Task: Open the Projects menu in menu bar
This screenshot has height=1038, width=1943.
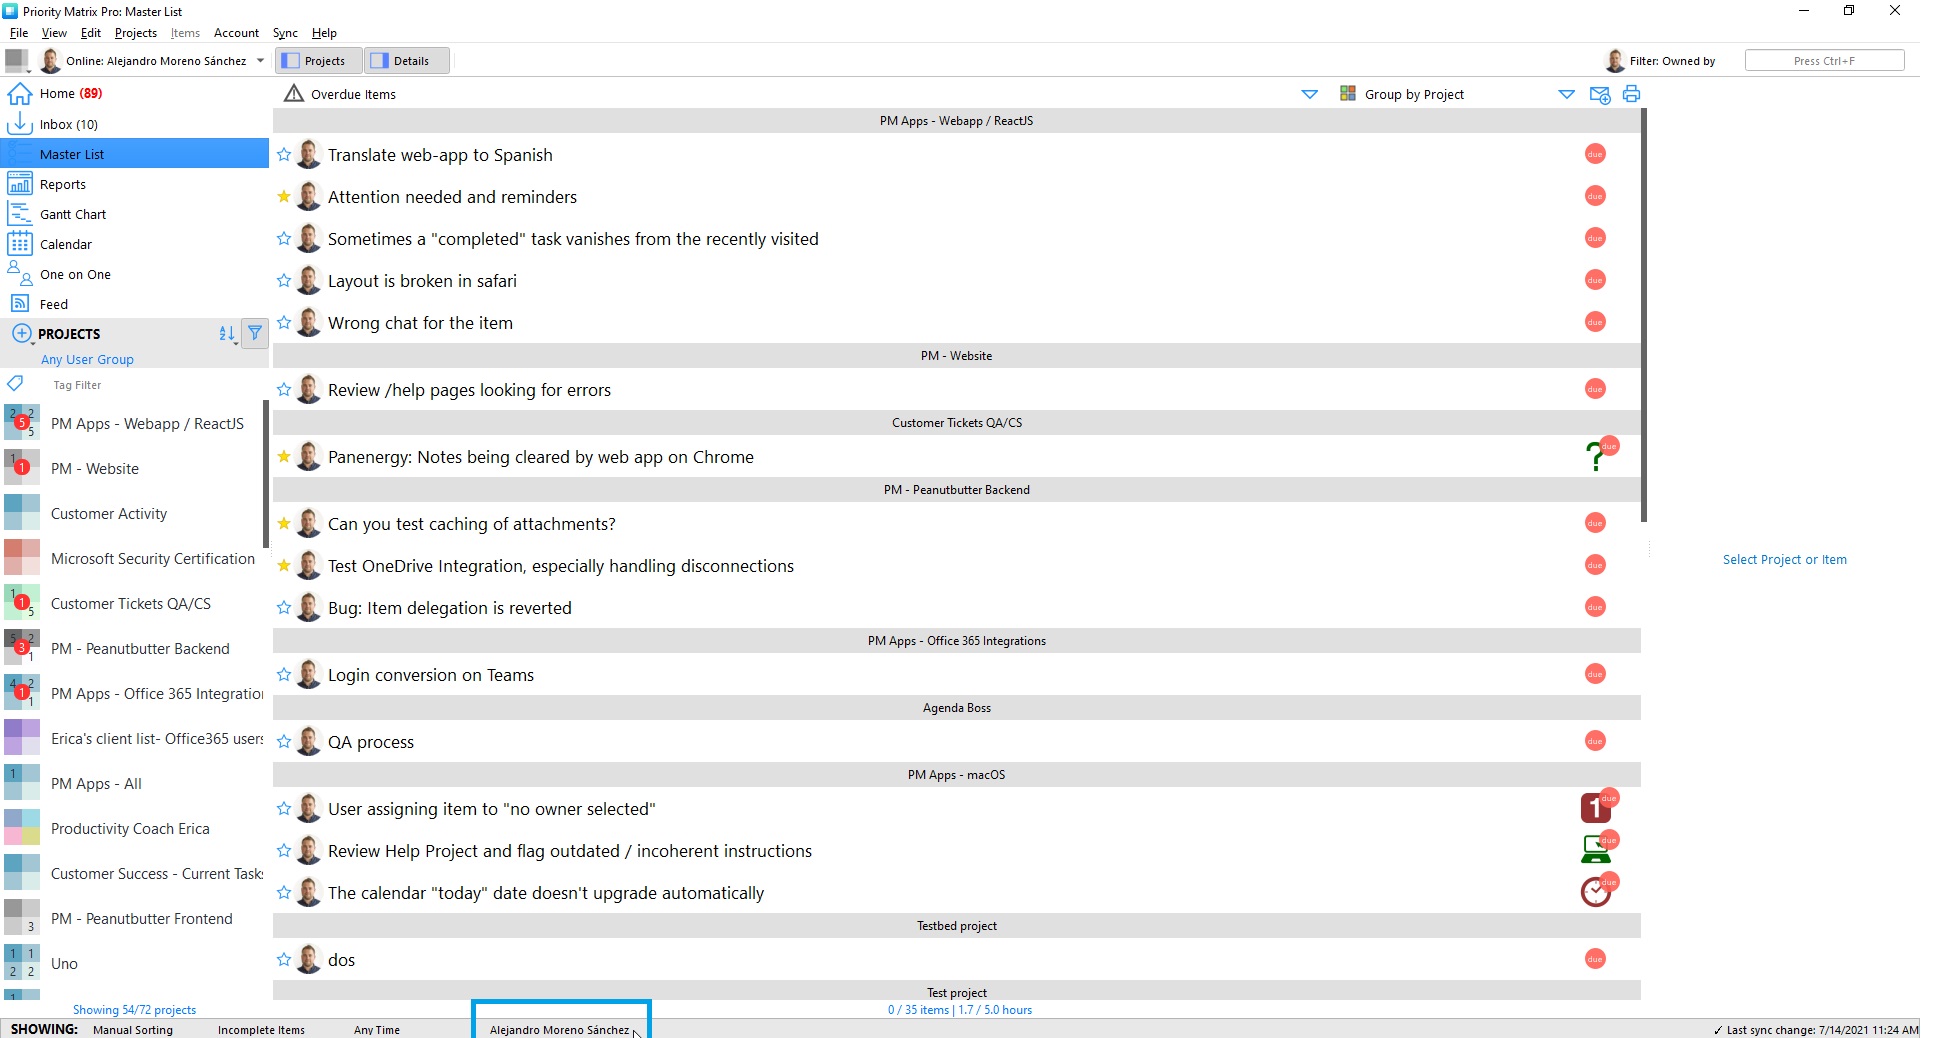Action: 135,33
